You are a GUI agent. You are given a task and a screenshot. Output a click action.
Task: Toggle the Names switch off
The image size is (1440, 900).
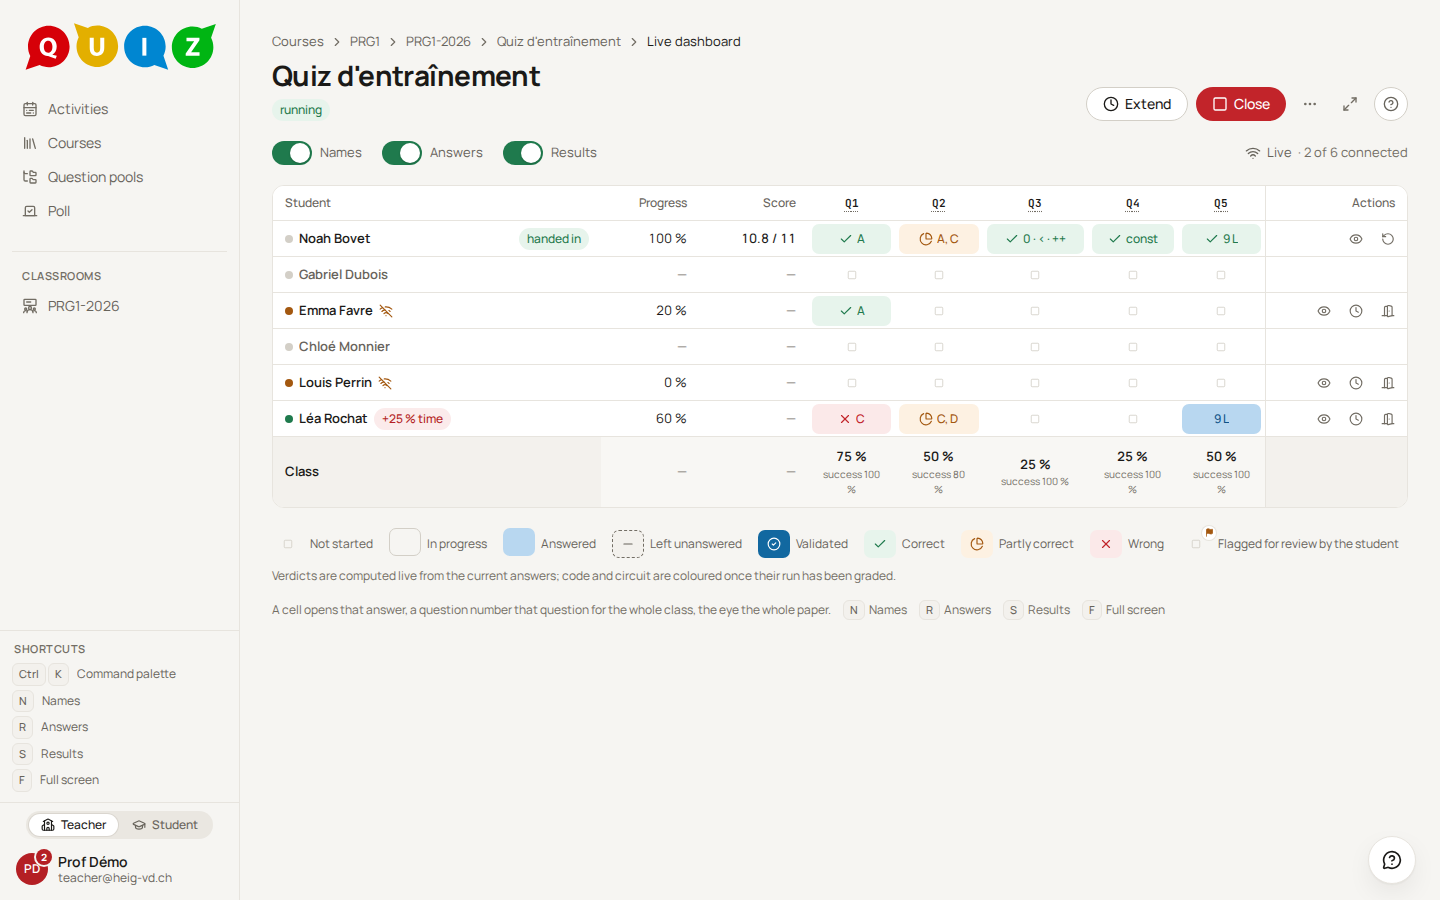[x=292, y=153]
